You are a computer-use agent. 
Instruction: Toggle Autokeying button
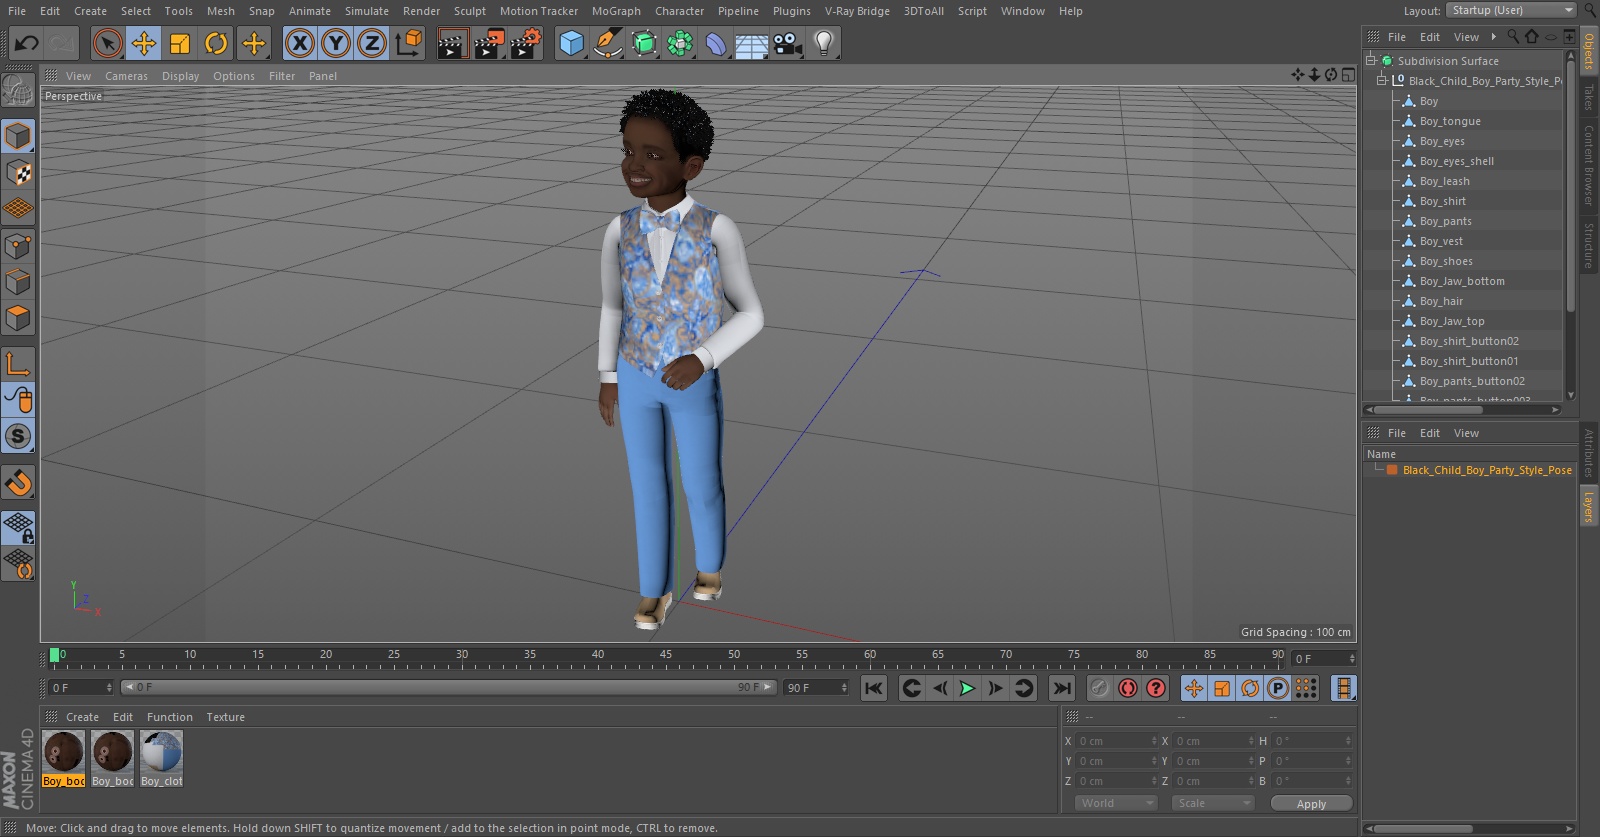click(x=1128, y=688)
